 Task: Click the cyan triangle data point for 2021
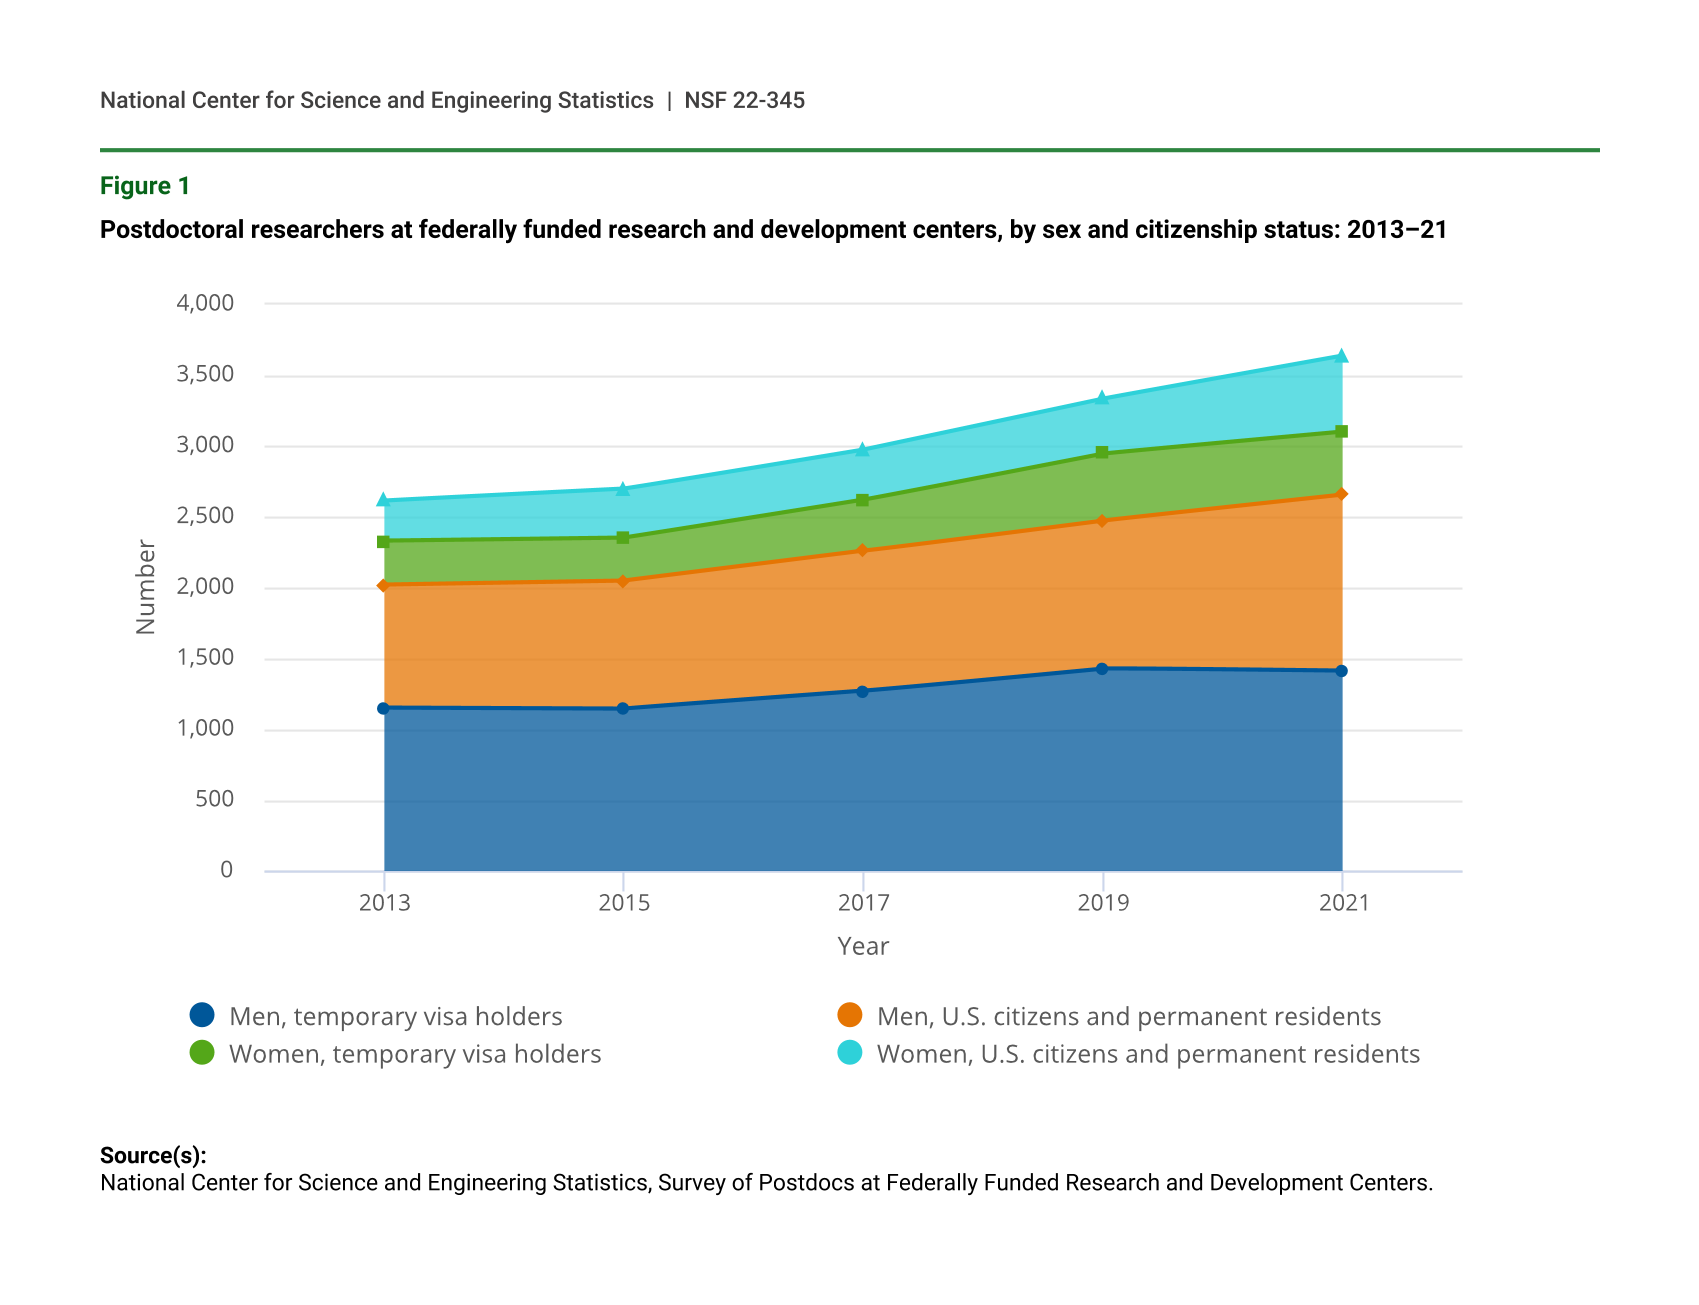1342,356
